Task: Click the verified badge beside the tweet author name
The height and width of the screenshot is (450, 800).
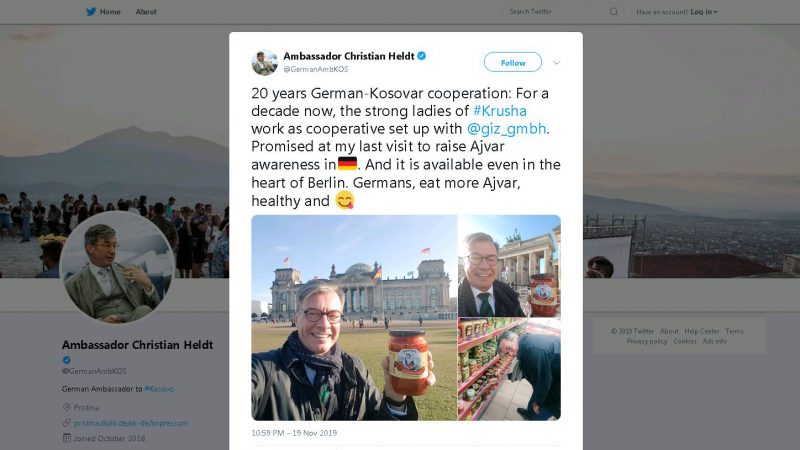Action: [422, 56]
